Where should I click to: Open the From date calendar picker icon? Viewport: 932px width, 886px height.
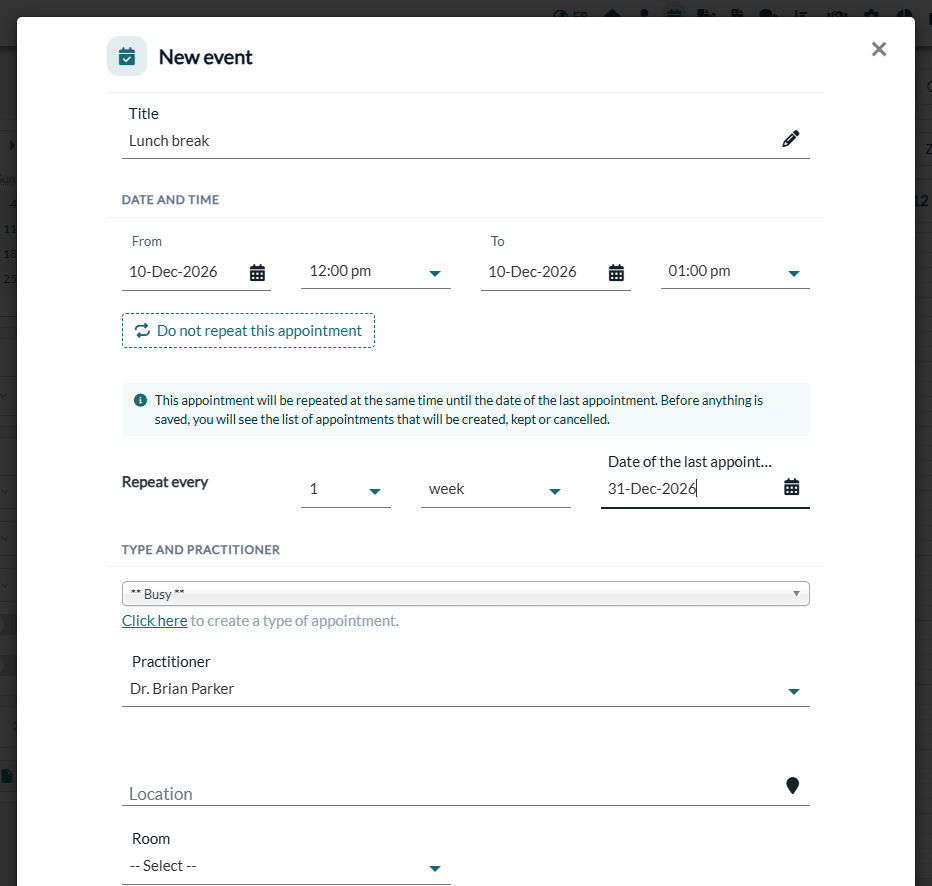click(x=257, y=273)
